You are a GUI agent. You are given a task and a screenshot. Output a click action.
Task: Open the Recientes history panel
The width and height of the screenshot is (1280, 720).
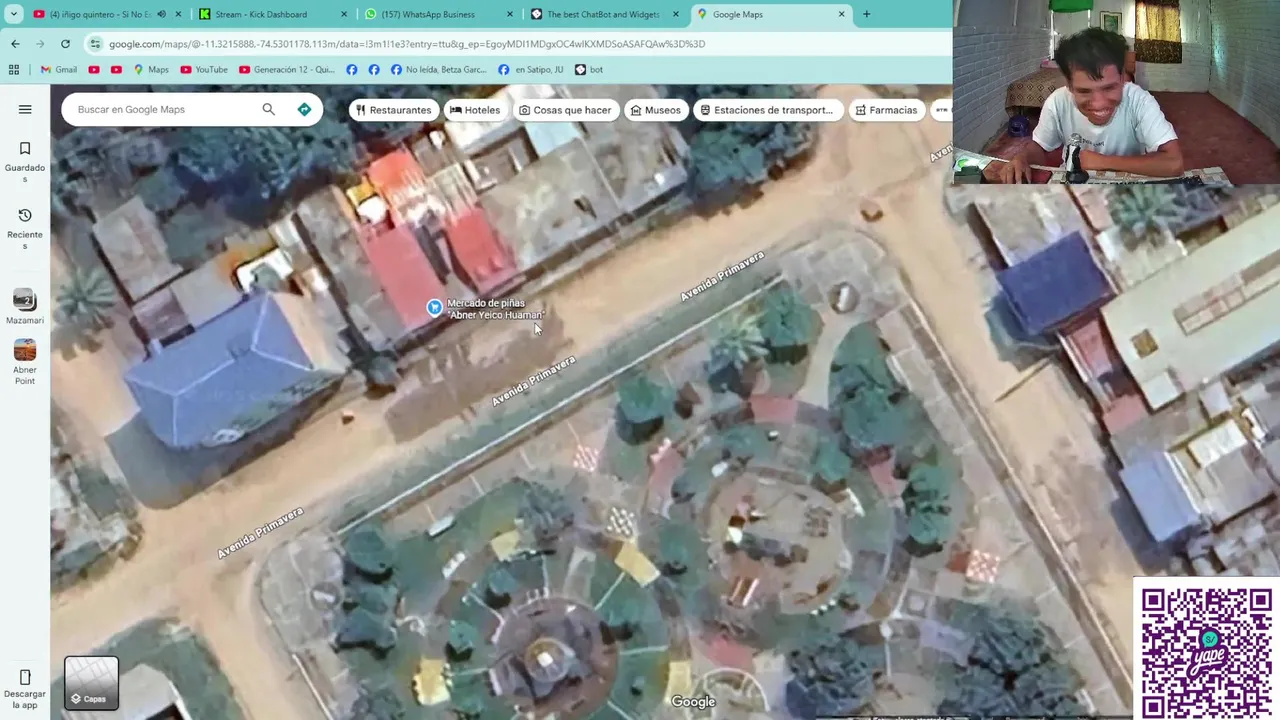pos(25,228)
